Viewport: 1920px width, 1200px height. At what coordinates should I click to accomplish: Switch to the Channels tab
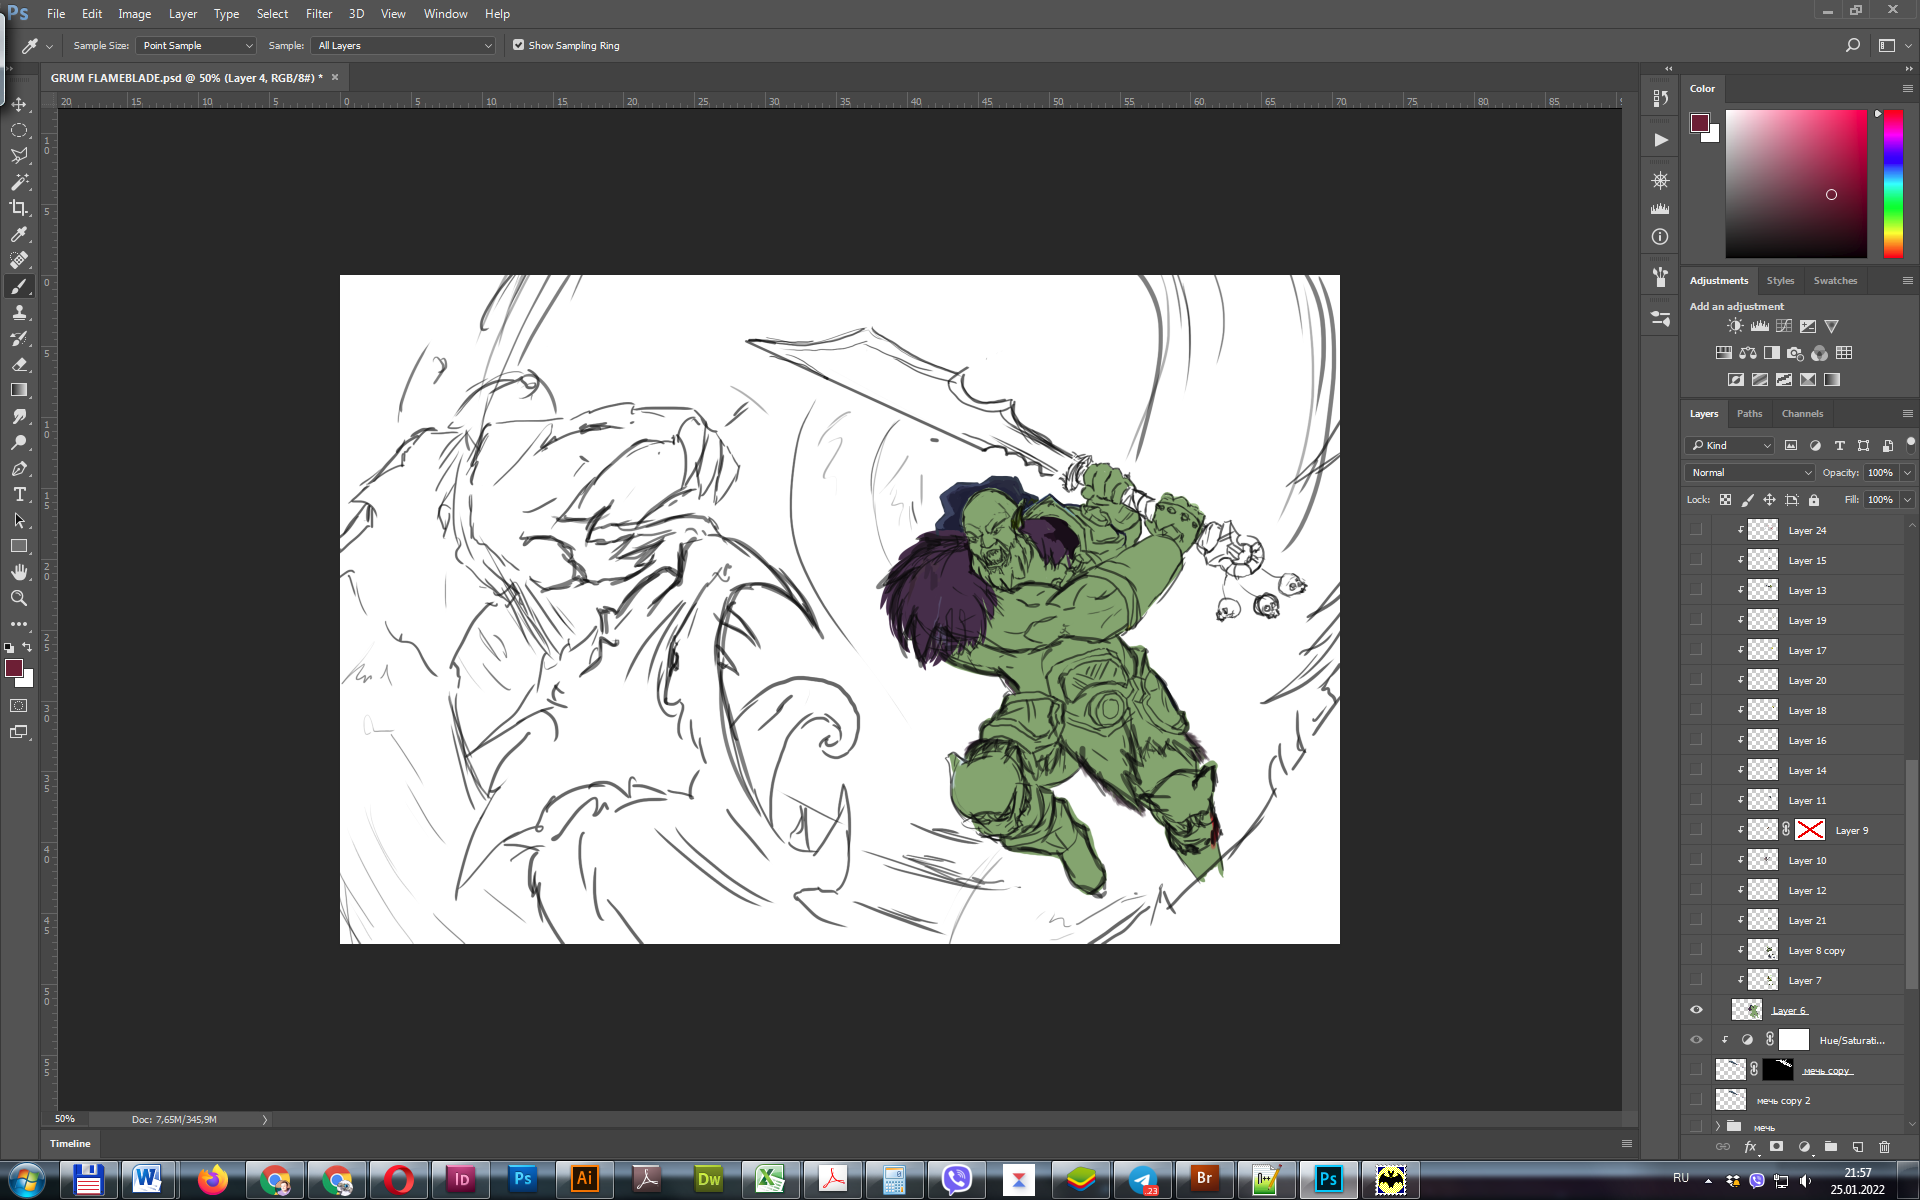(x=1802, y=413)
